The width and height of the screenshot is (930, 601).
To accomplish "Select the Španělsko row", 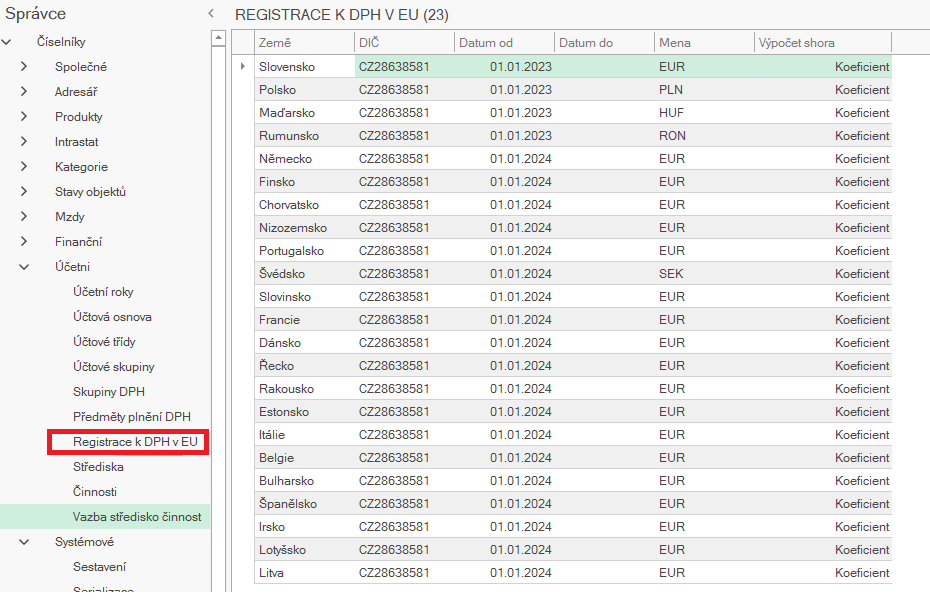I will (x=573, y=504).
